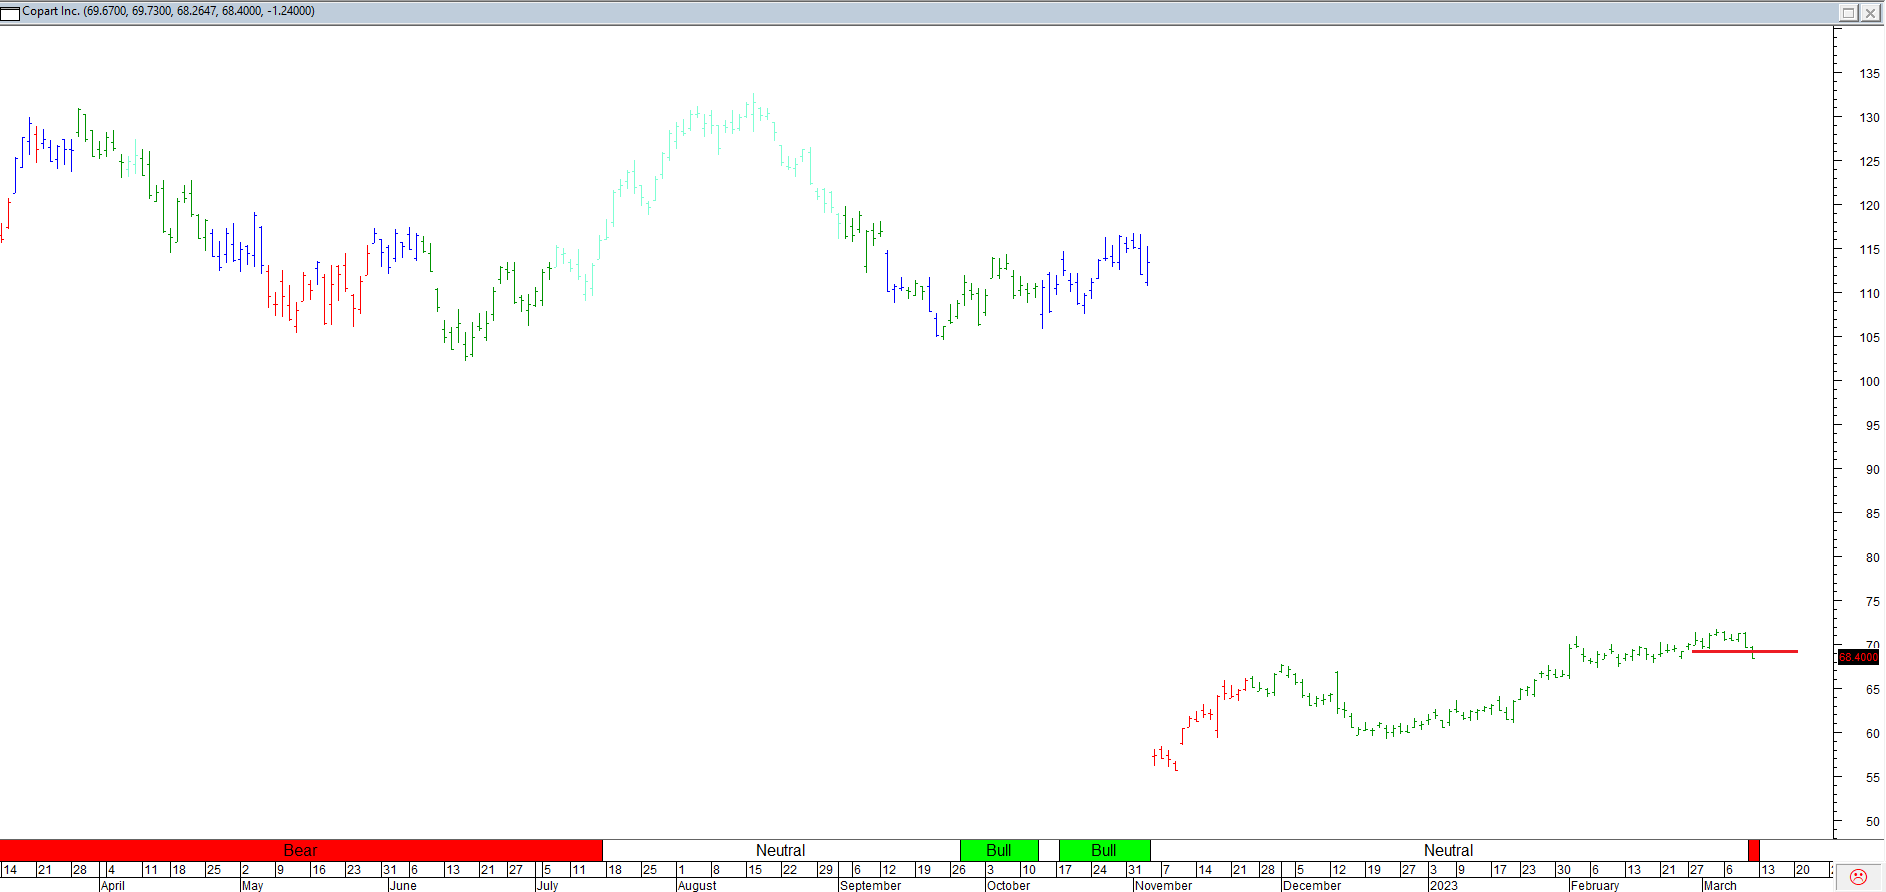Click the 50 price axis value
This screenshot has width=1886, height=892.
pyautogui.click(x=1872, y=822)
